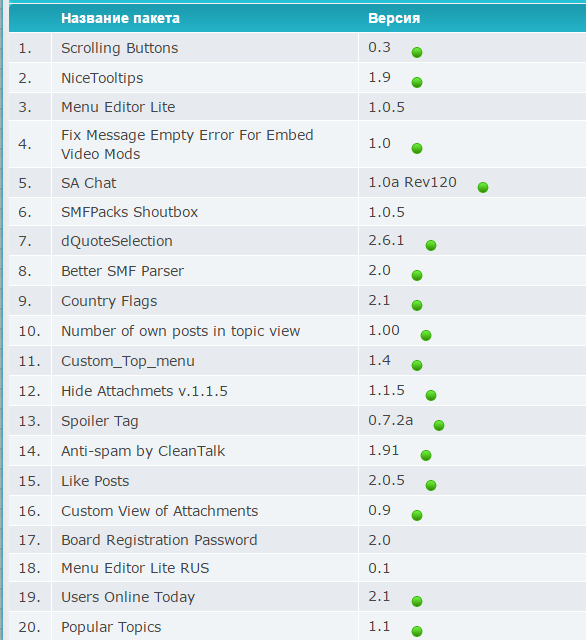Click the green status dot for Country Flags
The height and width of the screenshot is (640, 586).
(417, 305)
